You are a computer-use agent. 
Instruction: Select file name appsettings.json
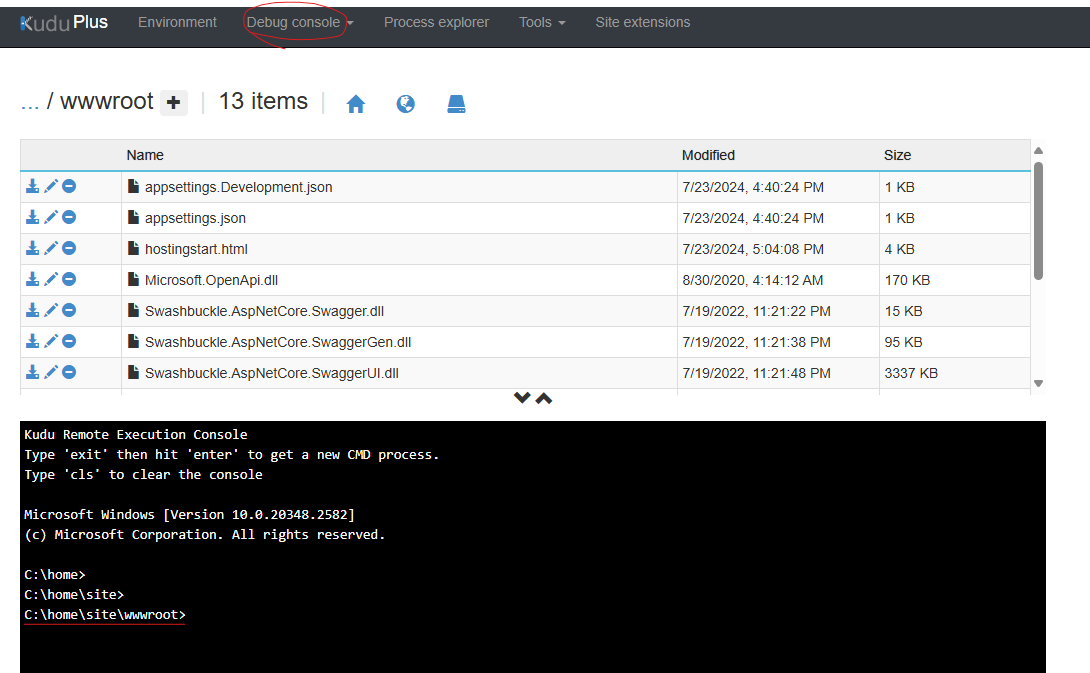pos(195,218)
